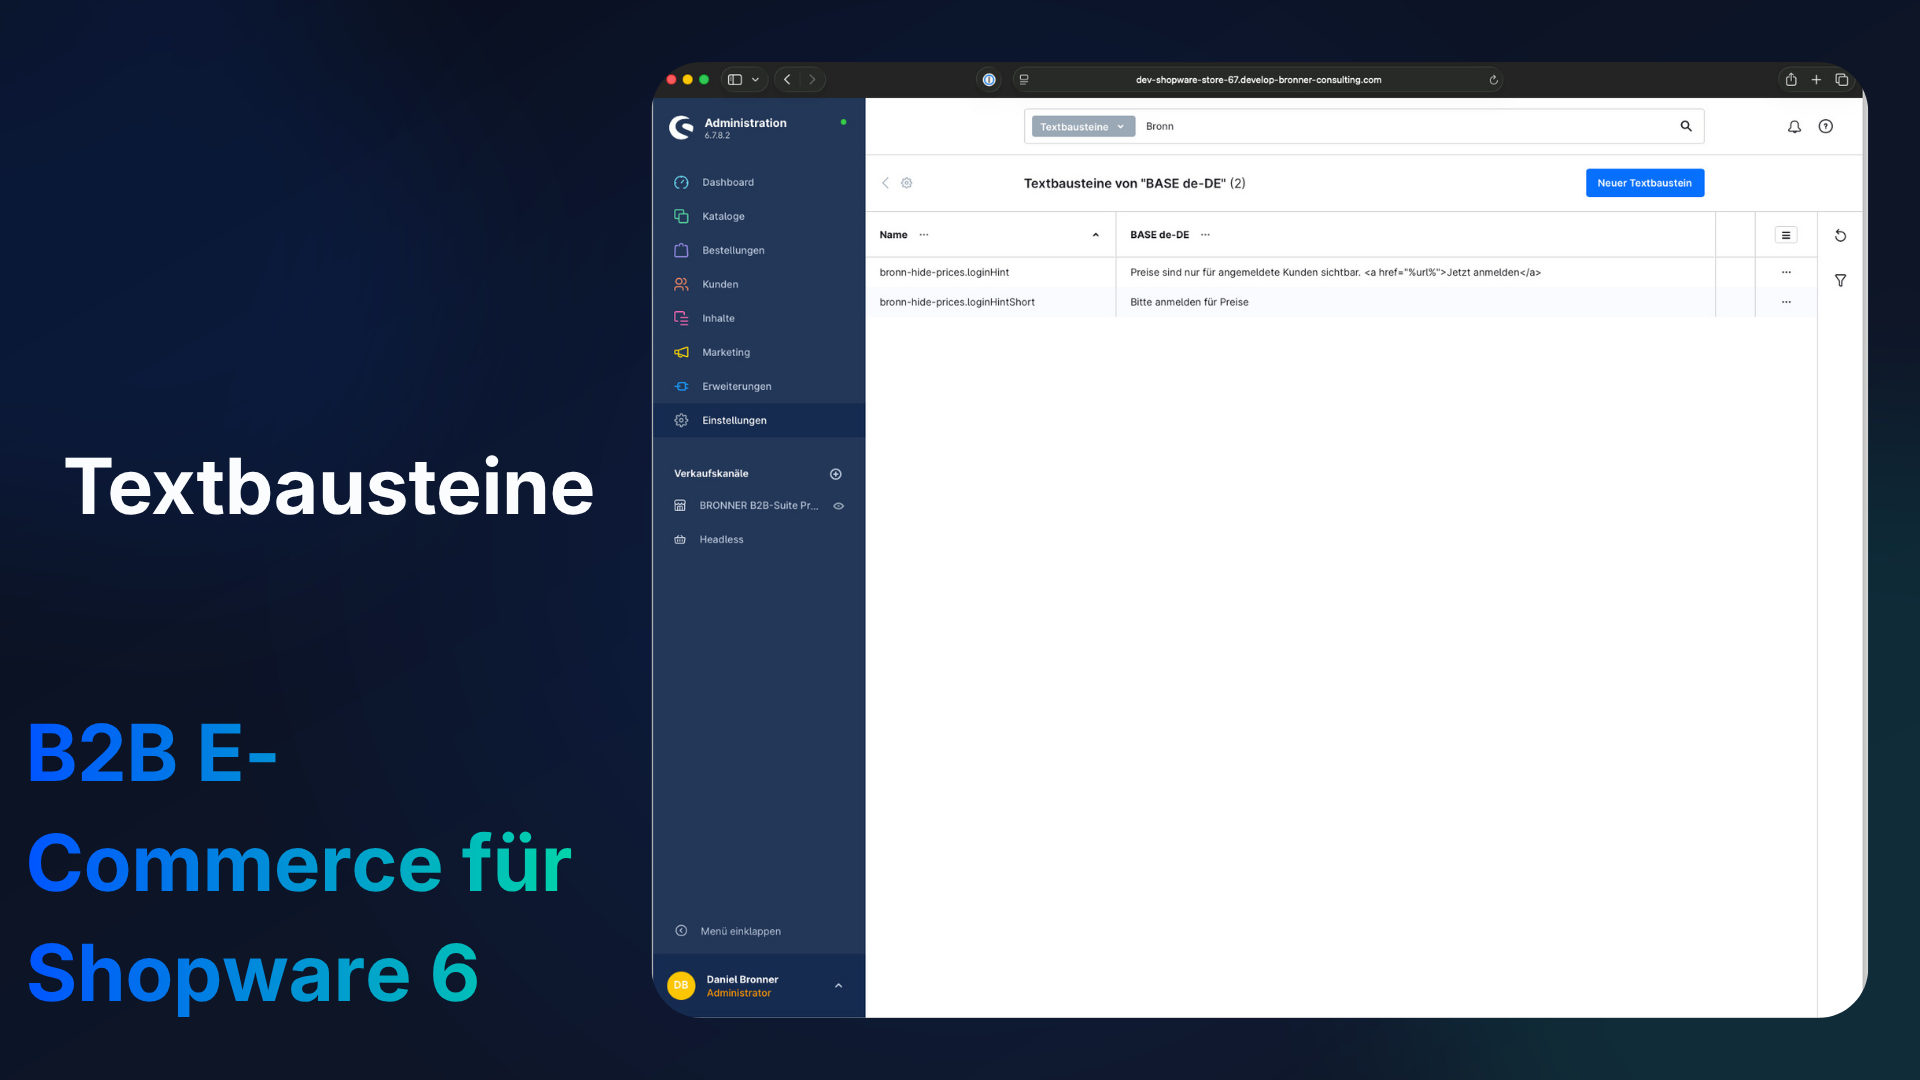
Task: Open row actions for bronn-hide-prices.loginHint
Action: pyautogui.click(x=1786, y=272)
